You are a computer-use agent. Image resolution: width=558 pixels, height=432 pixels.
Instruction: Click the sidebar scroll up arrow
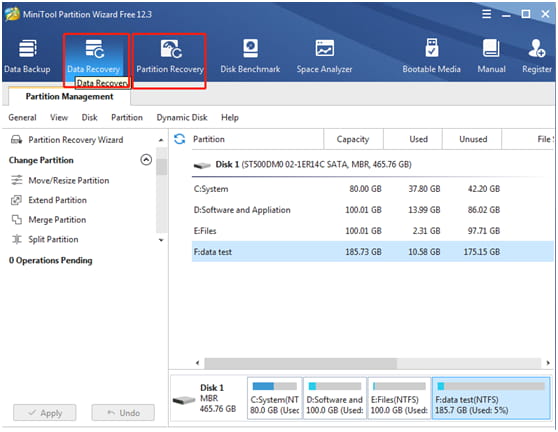pyautogui.click(x=161, y=141)
